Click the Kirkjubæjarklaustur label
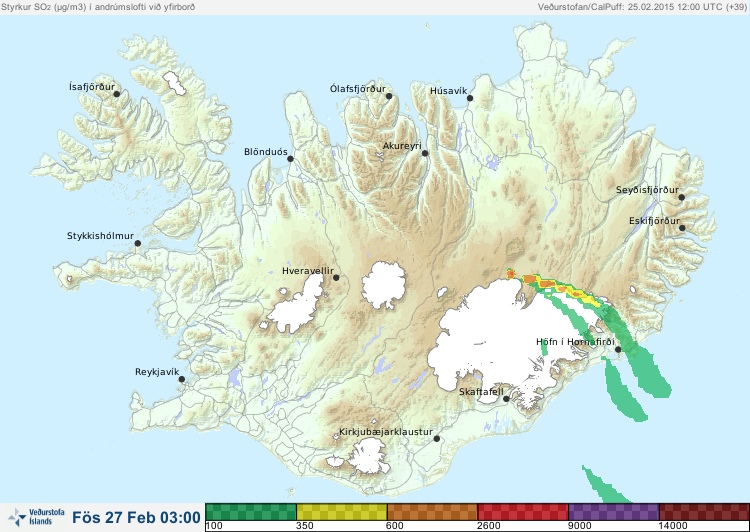The width and height of the screenshot is (750, 532). (386, 432)
